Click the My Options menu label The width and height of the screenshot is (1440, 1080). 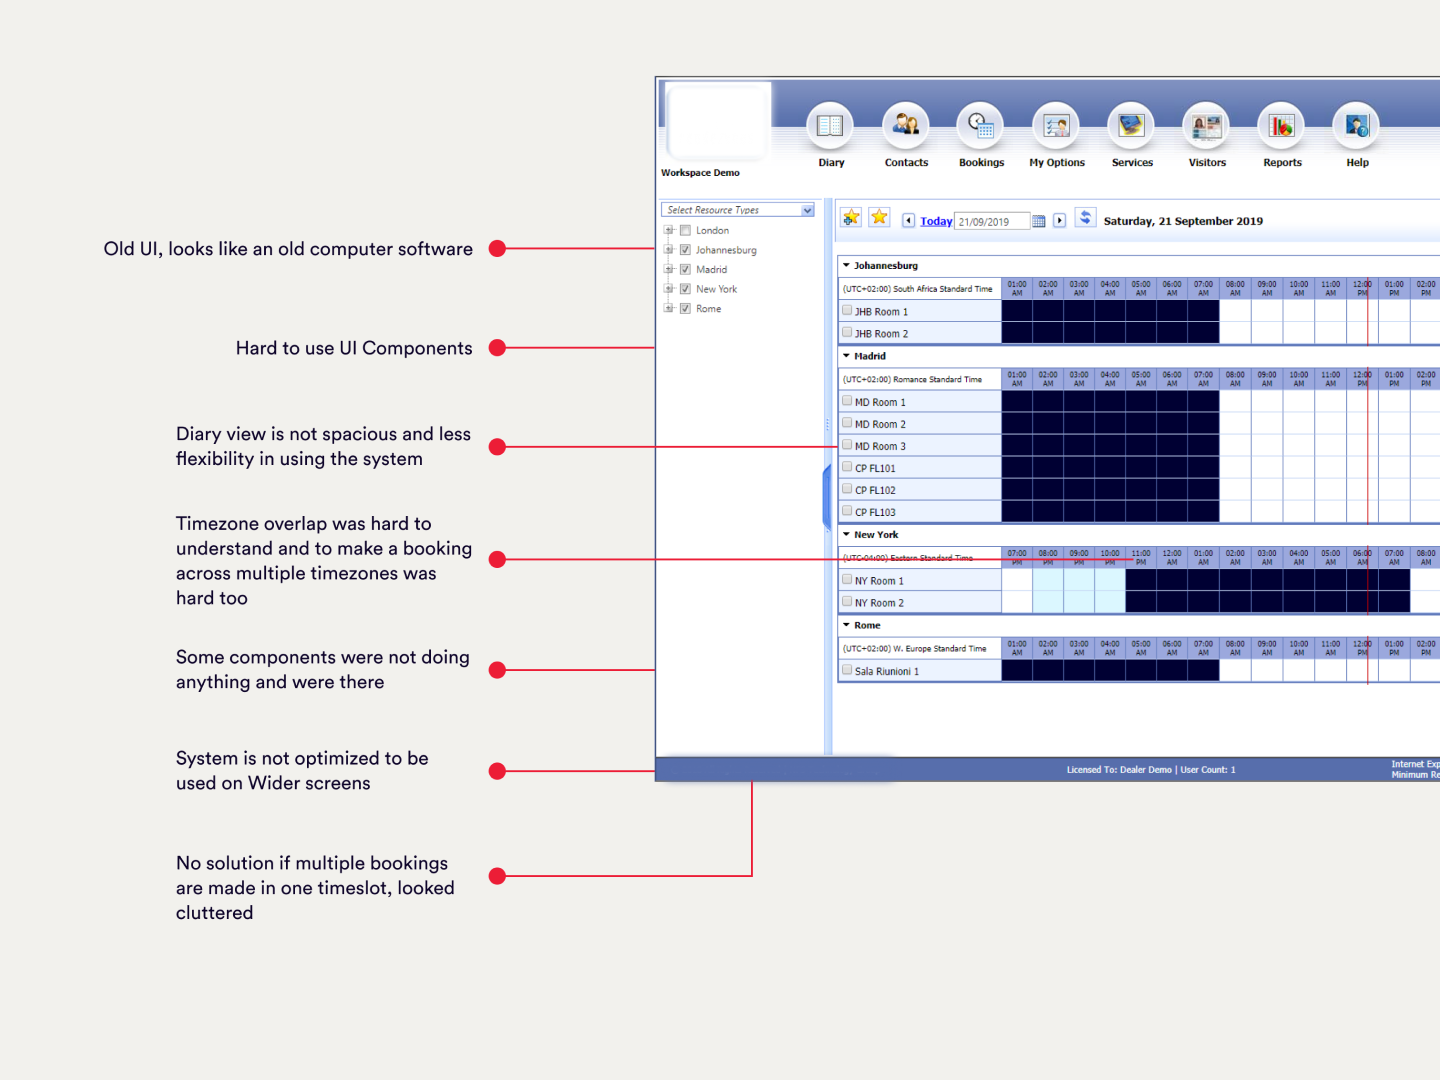1057,162
